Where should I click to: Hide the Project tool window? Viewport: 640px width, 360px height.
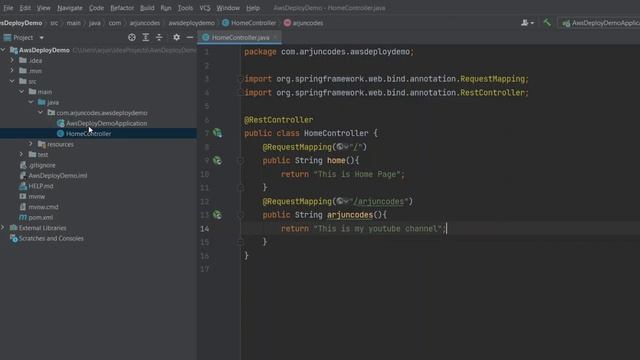pos(190,38)
